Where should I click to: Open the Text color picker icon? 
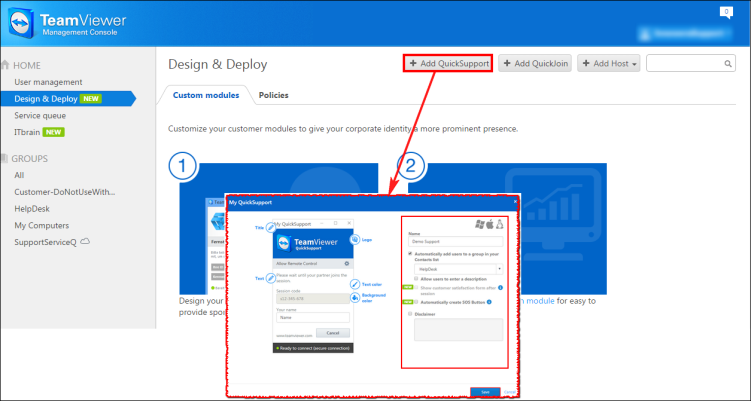(x=355, y=284)
